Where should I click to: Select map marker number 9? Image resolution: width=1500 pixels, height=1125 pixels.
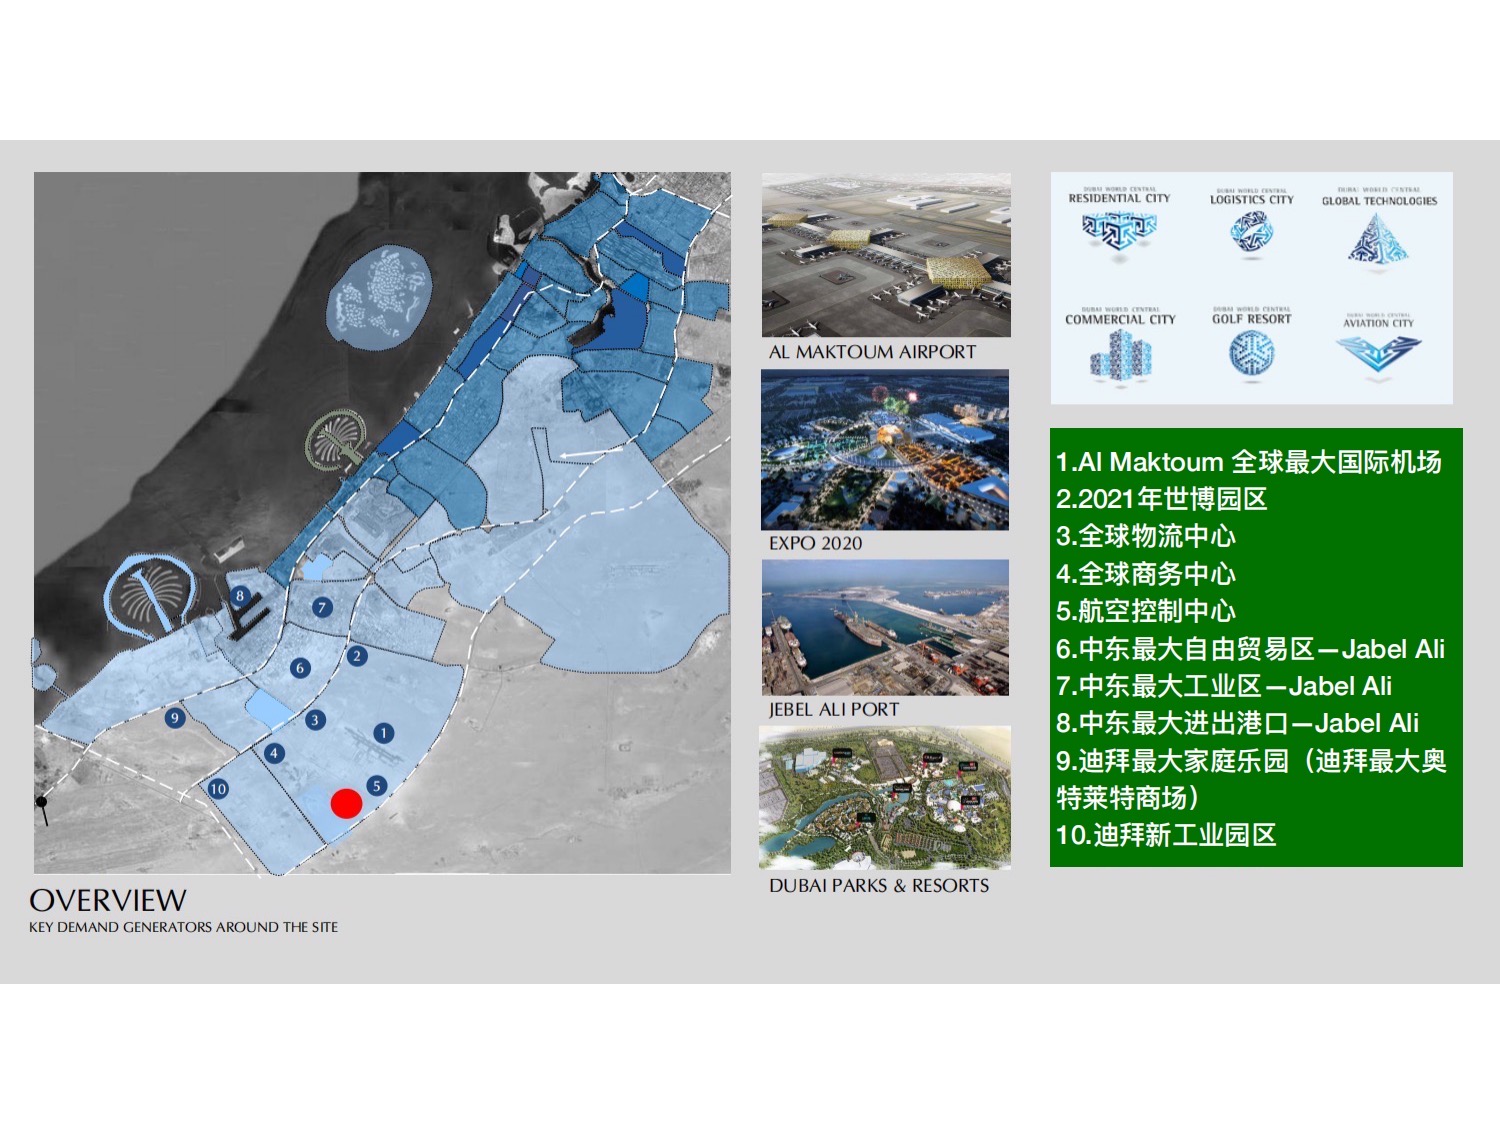pyautogui.click(x=175, y=717)
